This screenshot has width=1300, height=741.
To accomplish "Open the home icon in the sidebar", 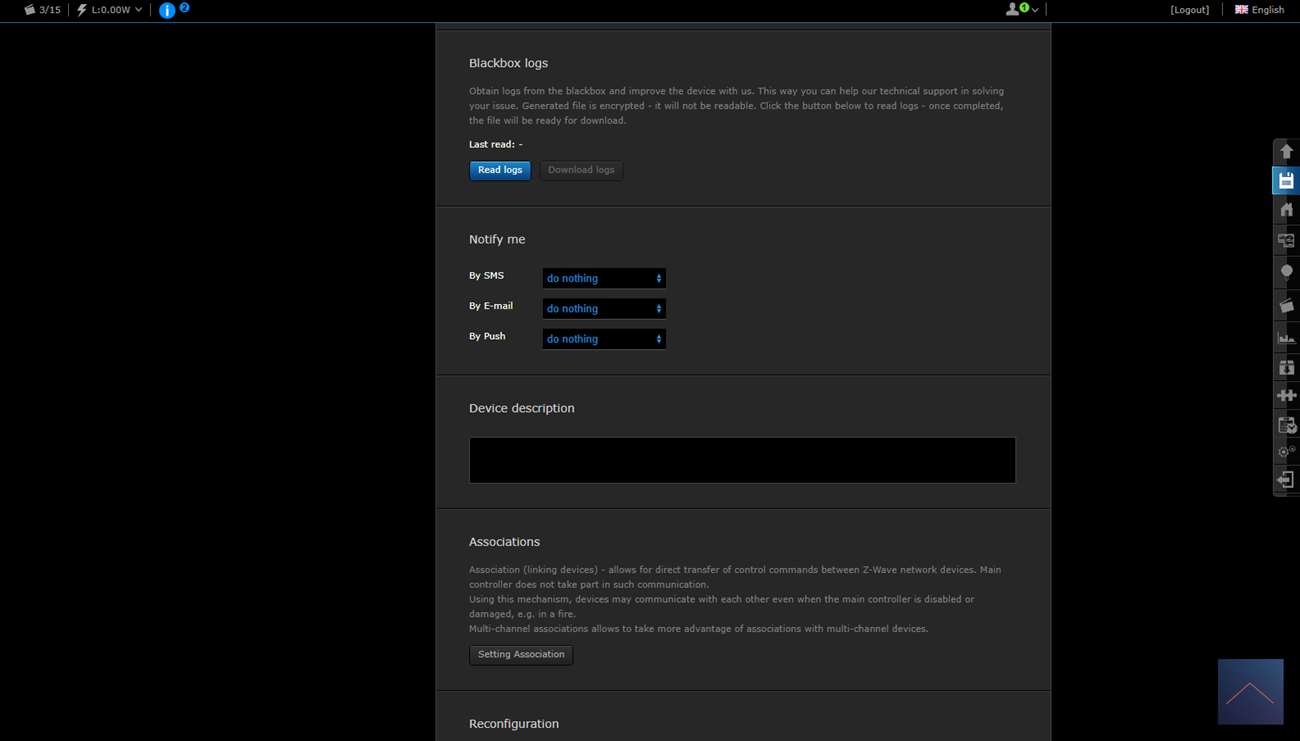I will click(x=1286, y=210).
